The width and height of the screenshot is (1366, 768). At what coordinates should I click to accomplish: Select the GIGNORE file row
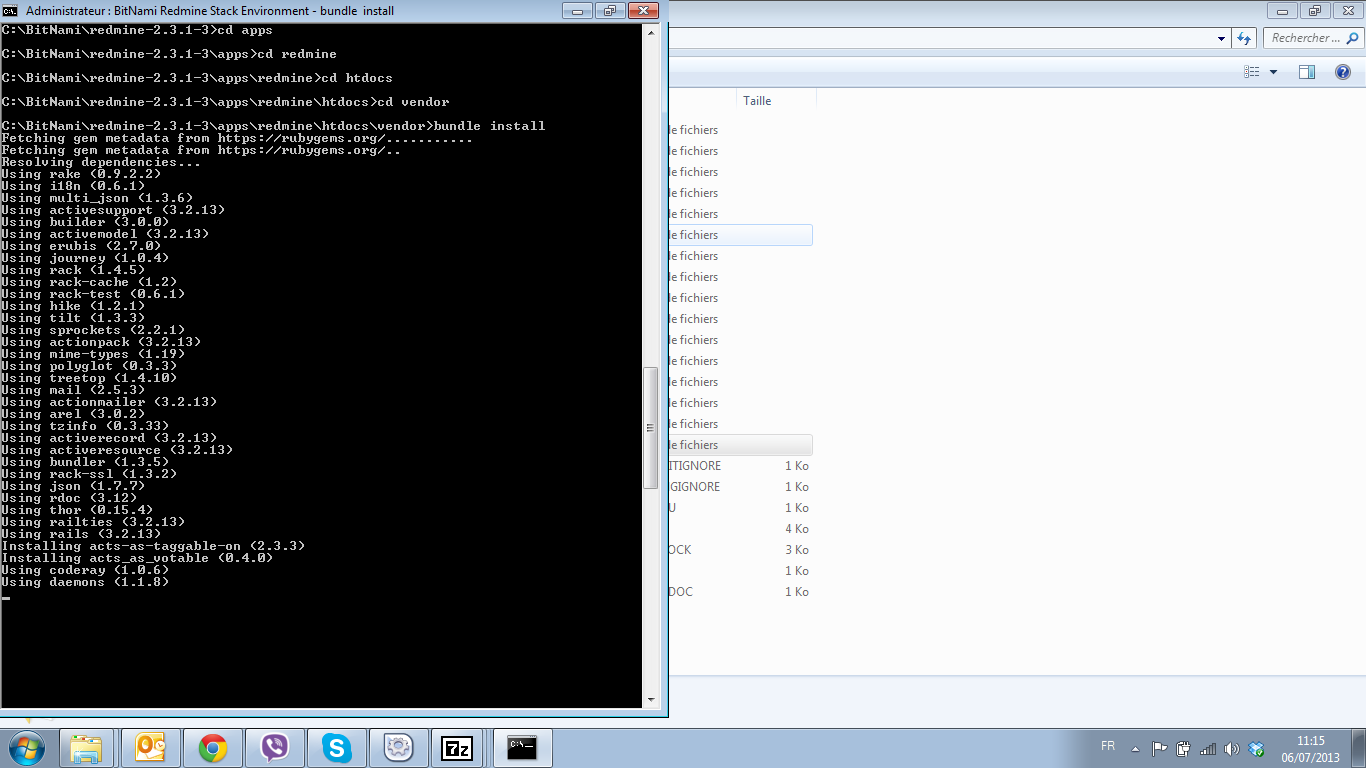click(x=739, y=487)
